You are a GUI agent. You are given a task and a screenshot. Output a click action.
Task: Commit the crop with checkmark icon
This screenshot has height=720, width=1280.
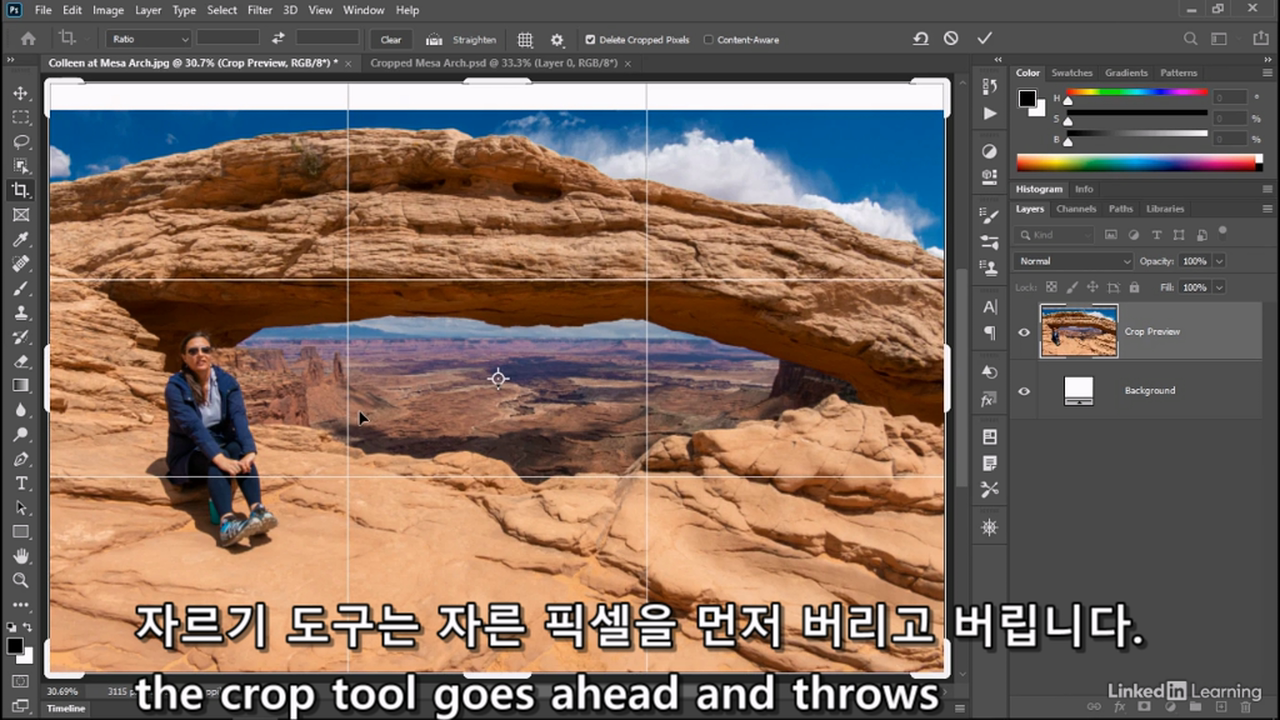984,38
